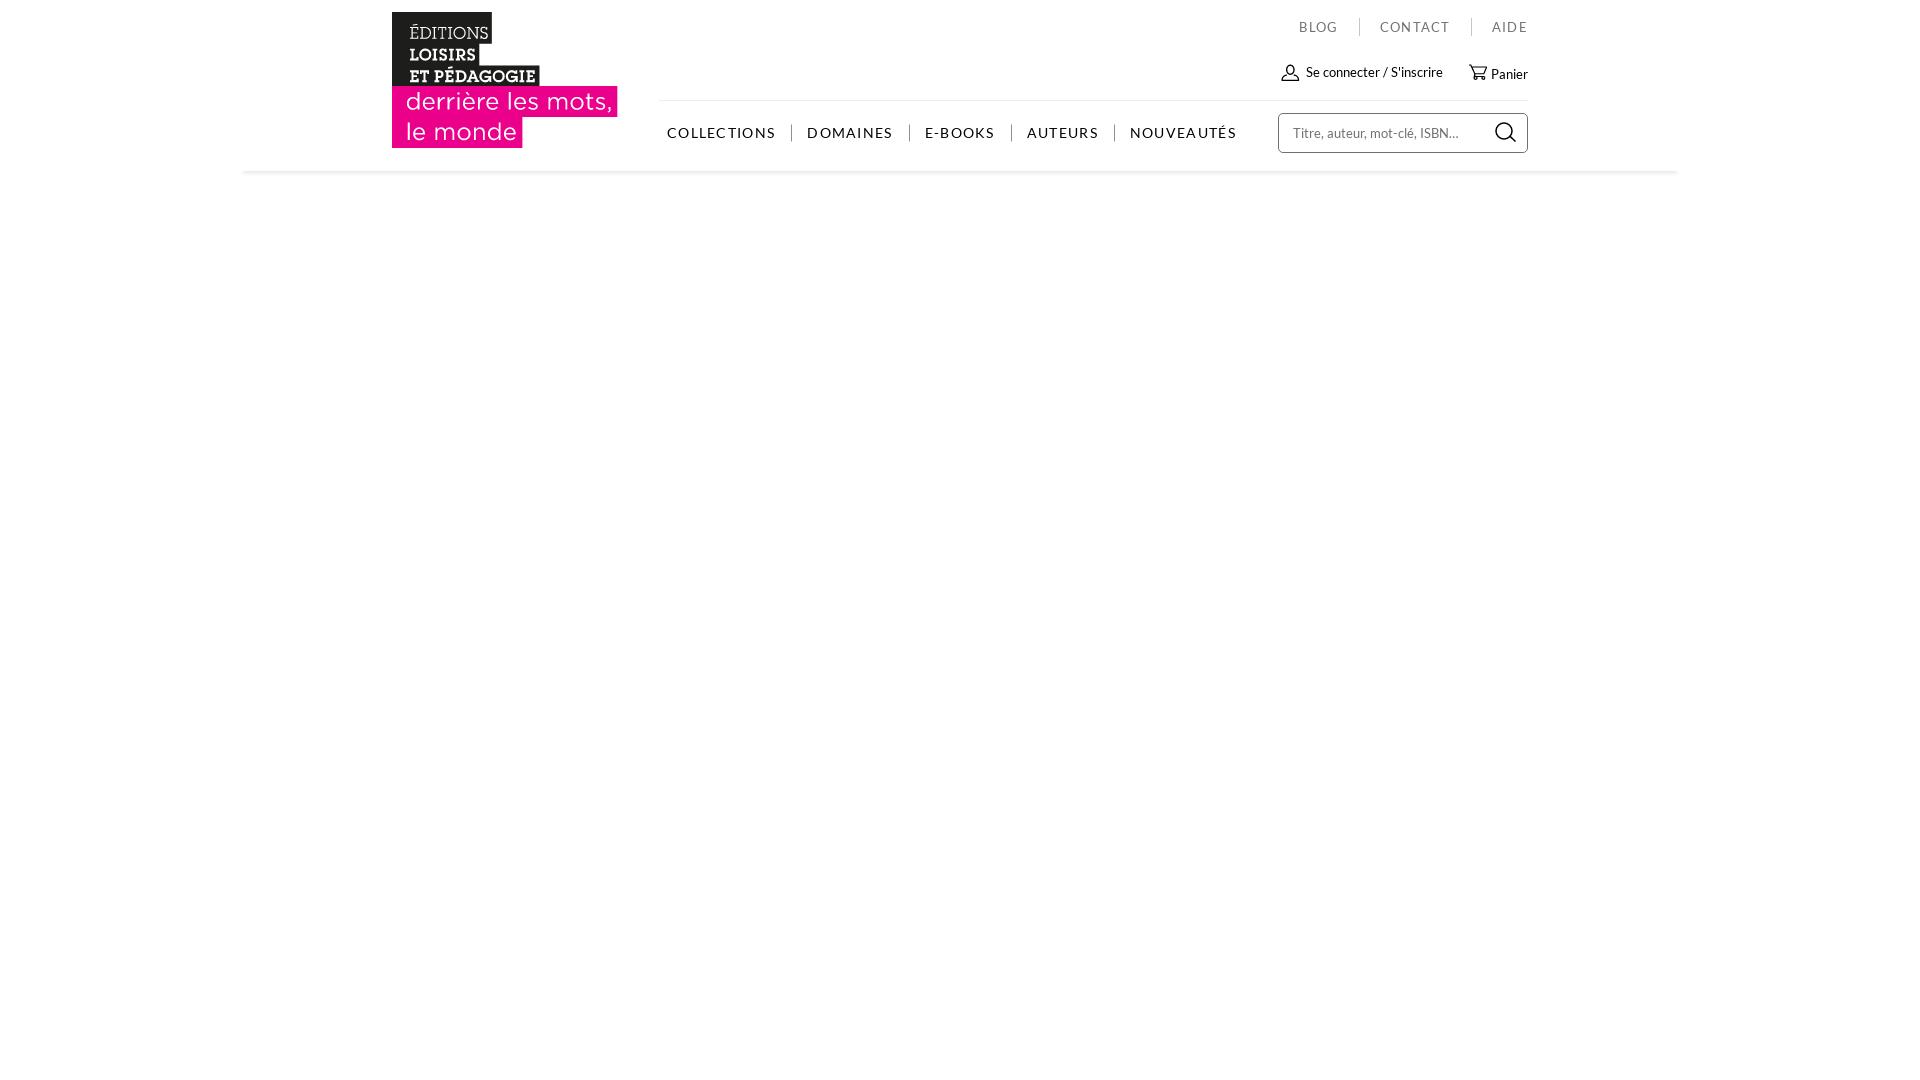This screenshot has height=1080, width=1920.
Task: Open the Contact link
Action: tap(1415, 27)
